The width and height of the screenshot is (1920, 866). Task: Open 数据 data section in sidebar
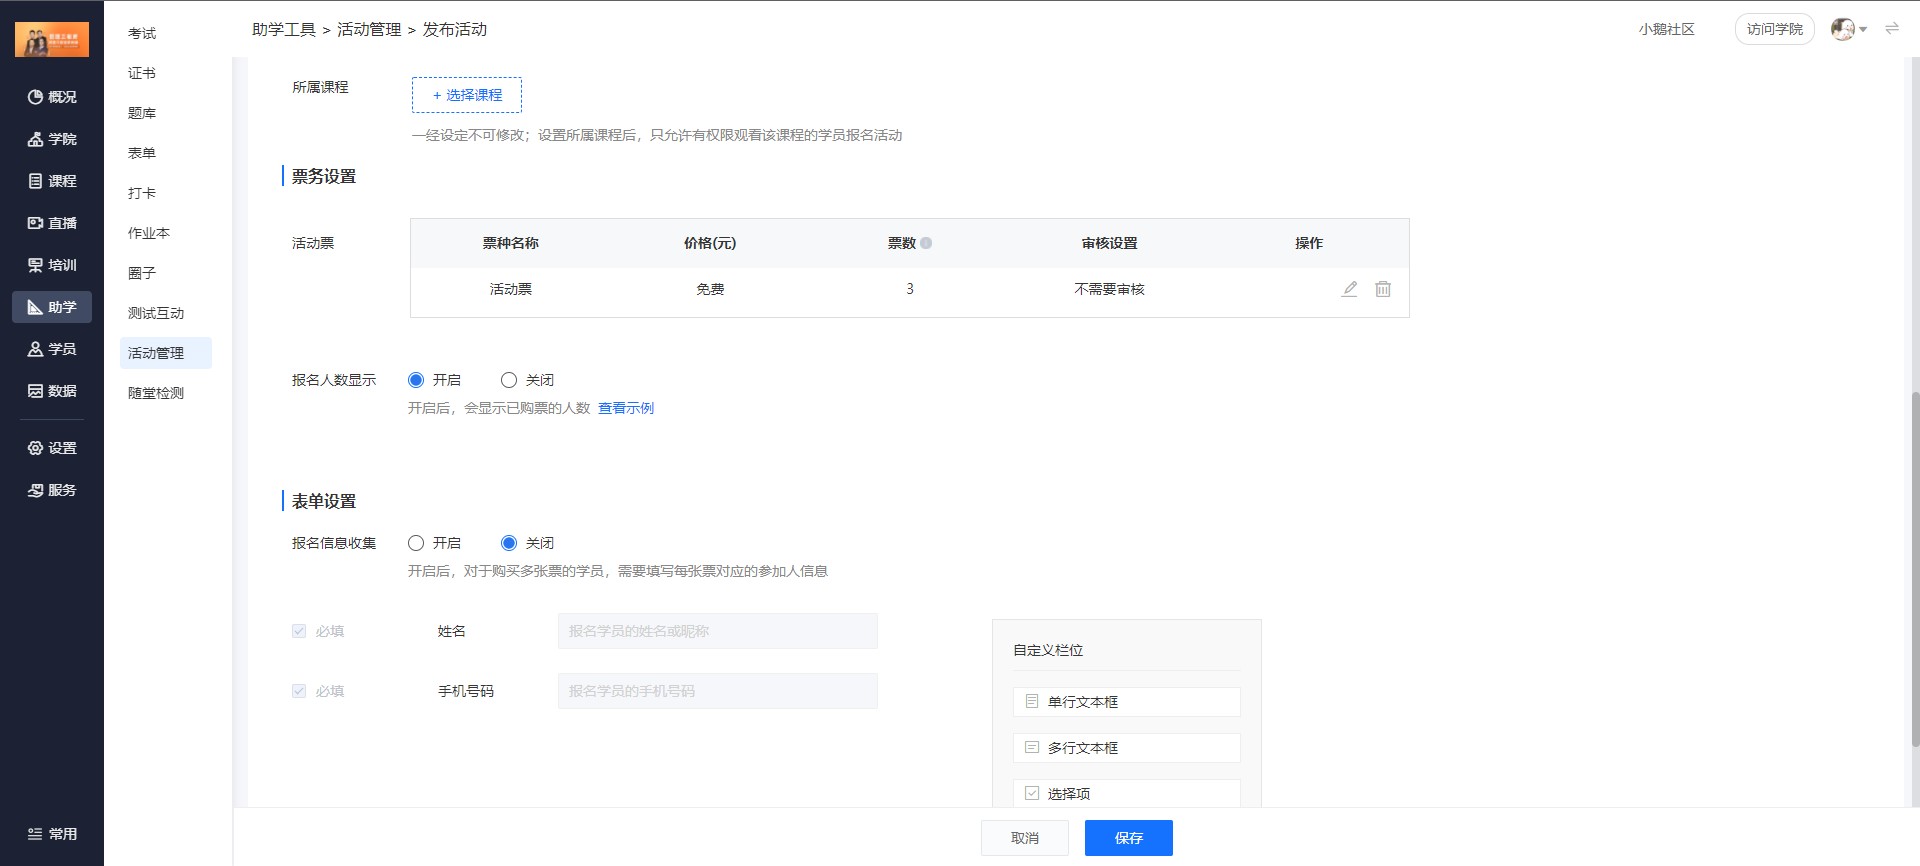pyautogui.click(x=52, y=391)
